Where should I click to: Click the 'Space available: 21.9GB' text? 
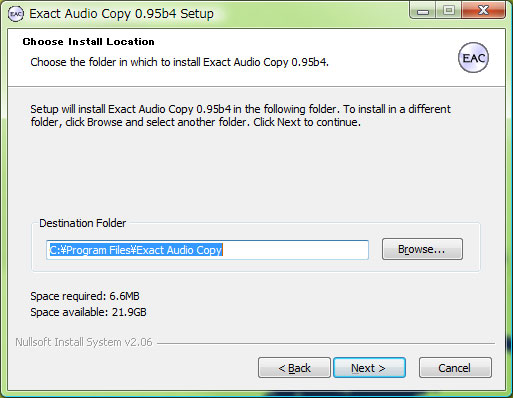click(x=88, y=312)
